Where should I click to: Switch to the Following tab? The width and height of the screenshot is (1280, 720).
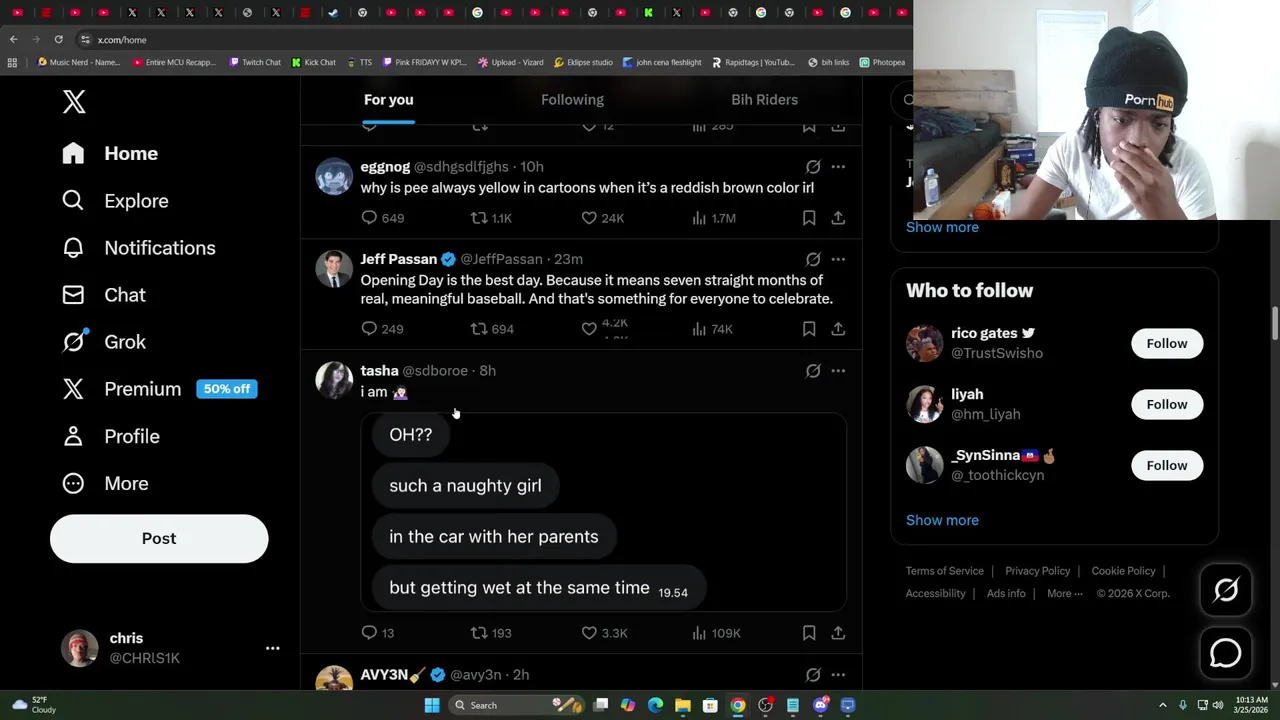tap(572, 100)
